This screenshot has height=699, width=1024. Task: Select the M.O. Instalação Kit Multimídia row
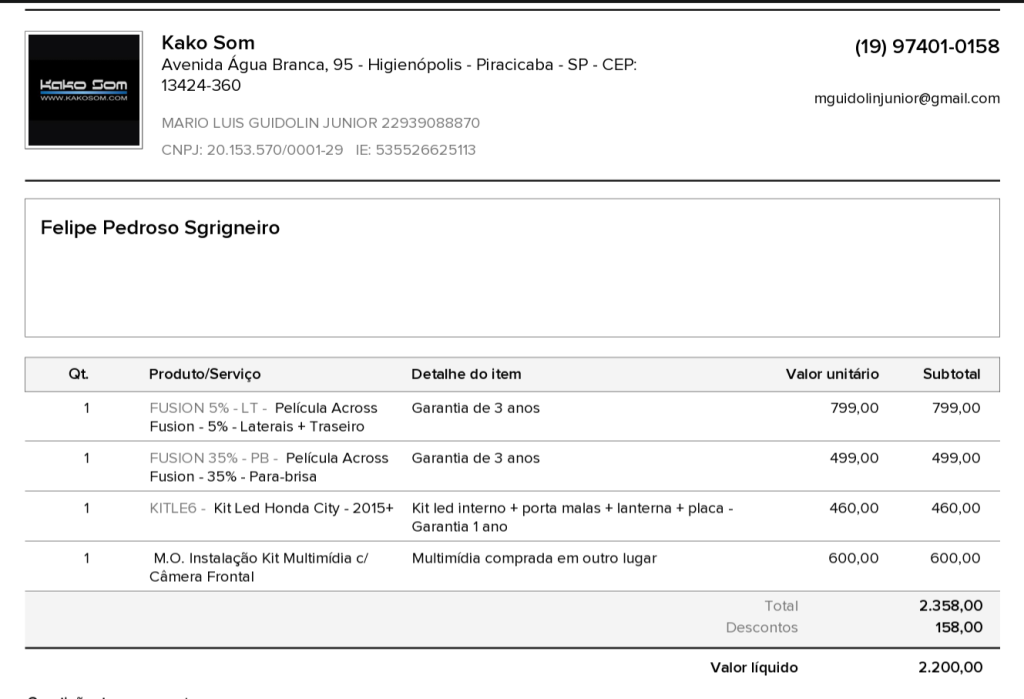click(x=512, y=567)
